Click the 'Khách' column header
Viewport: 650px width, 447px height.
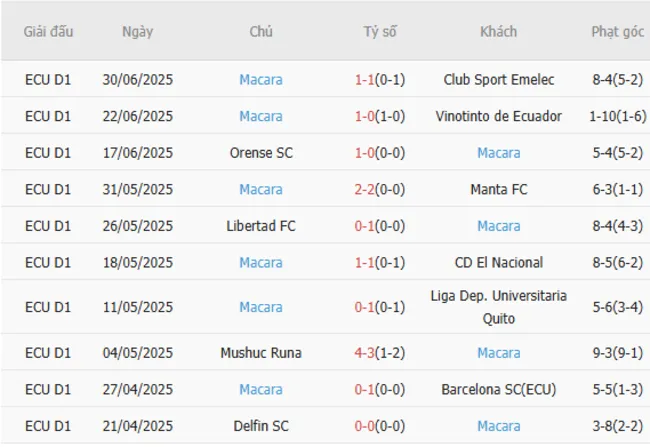pos(498,31)
